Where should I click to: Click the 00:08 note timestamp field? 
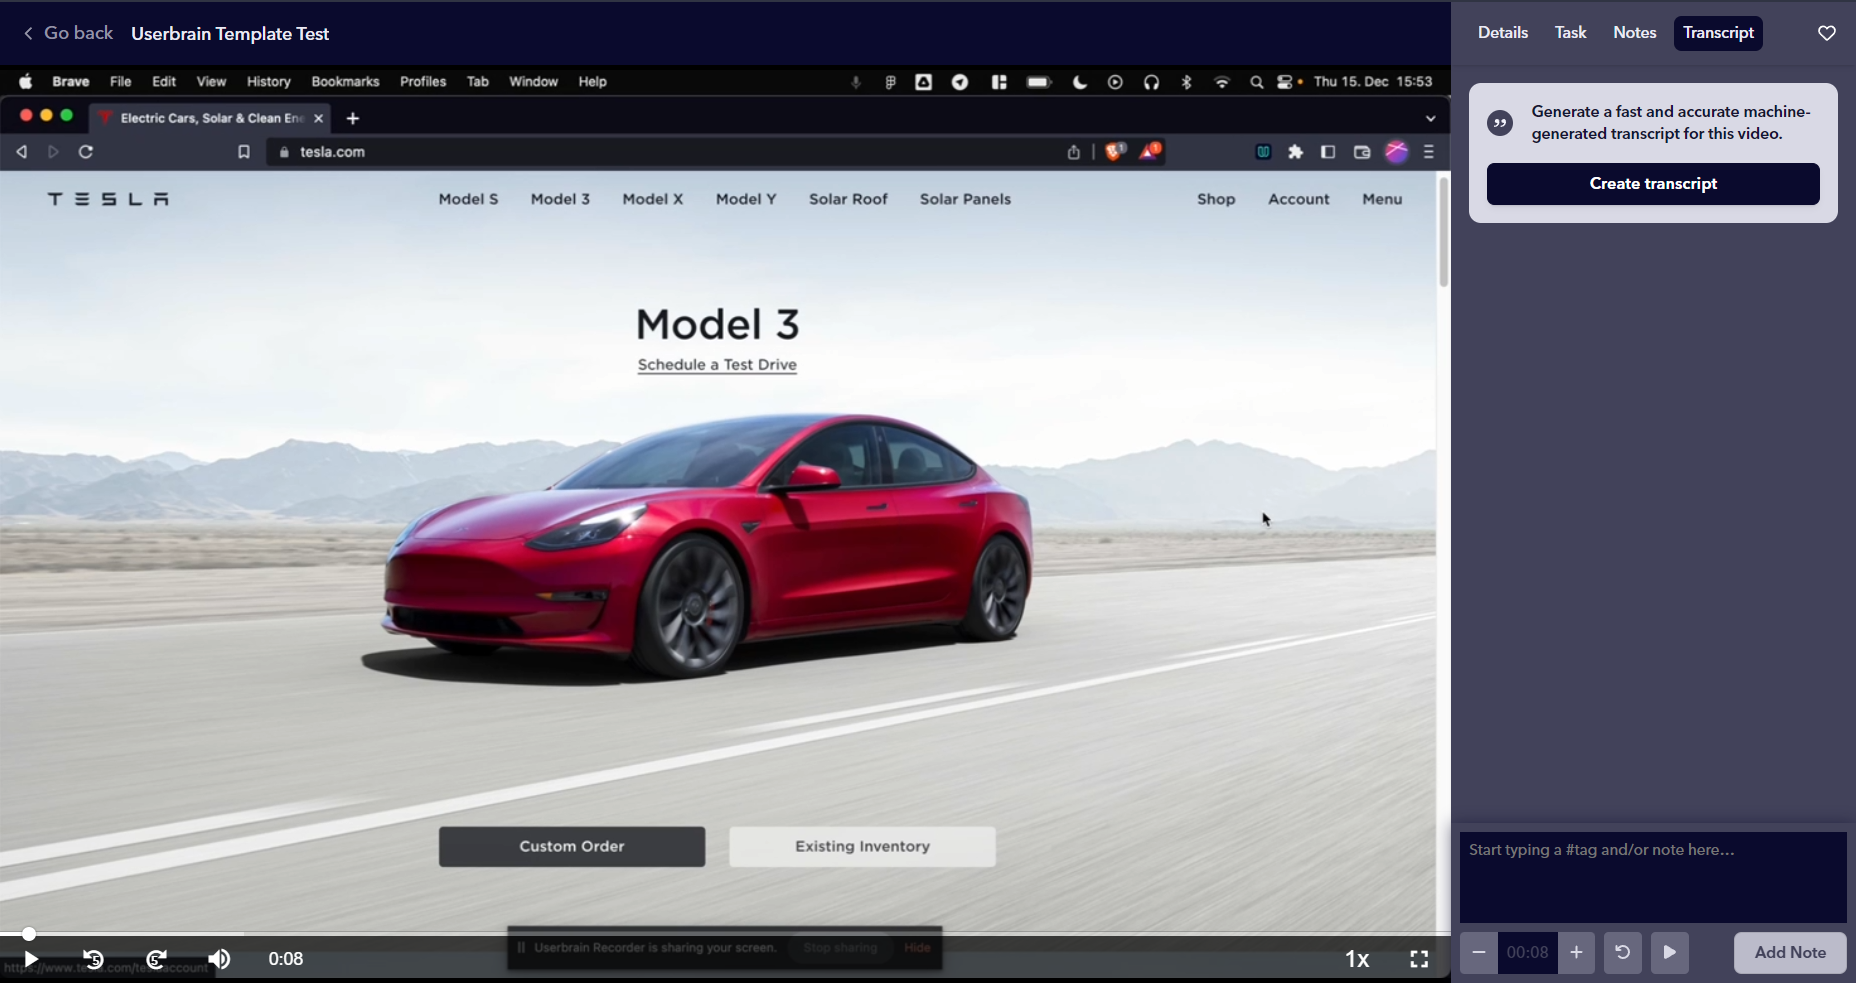click(x=1527, y=953)
